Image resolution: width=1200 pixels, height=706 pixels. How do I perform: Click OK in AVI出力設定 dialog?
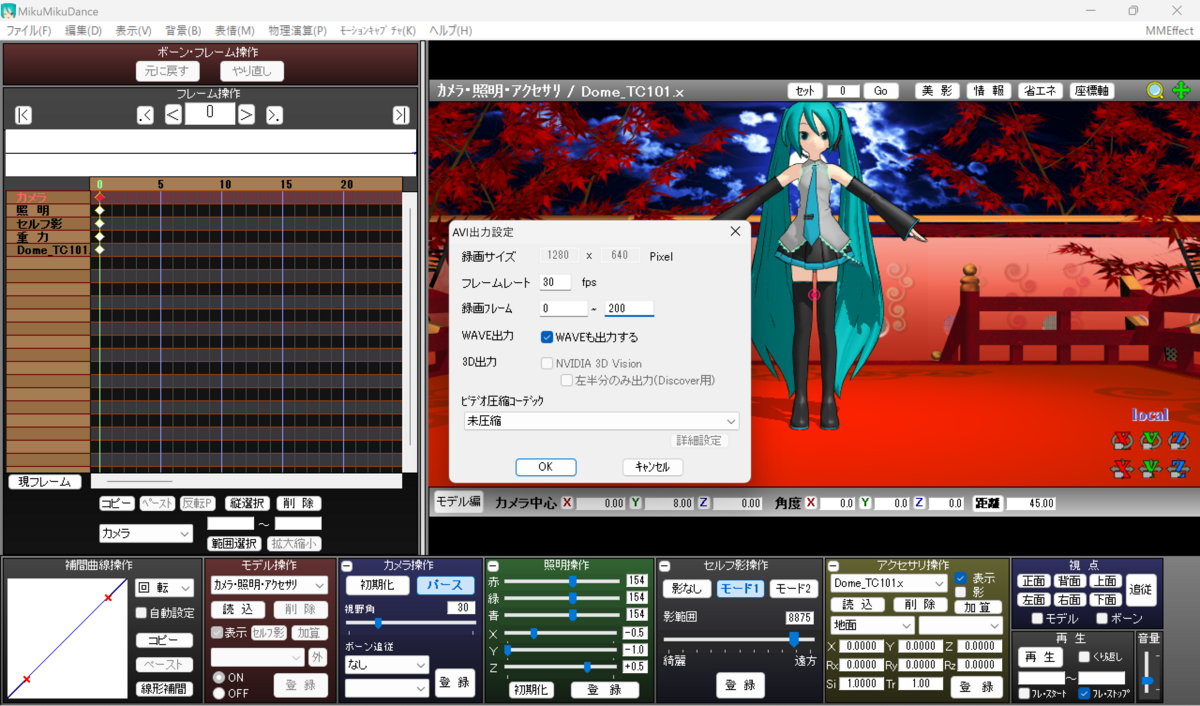tap(545, 467)
